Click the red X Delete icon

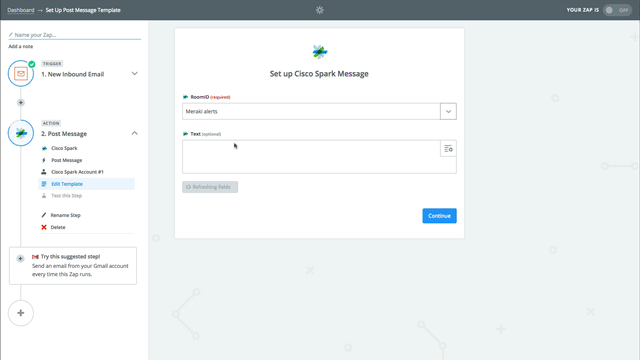click(x=44, y=227)
